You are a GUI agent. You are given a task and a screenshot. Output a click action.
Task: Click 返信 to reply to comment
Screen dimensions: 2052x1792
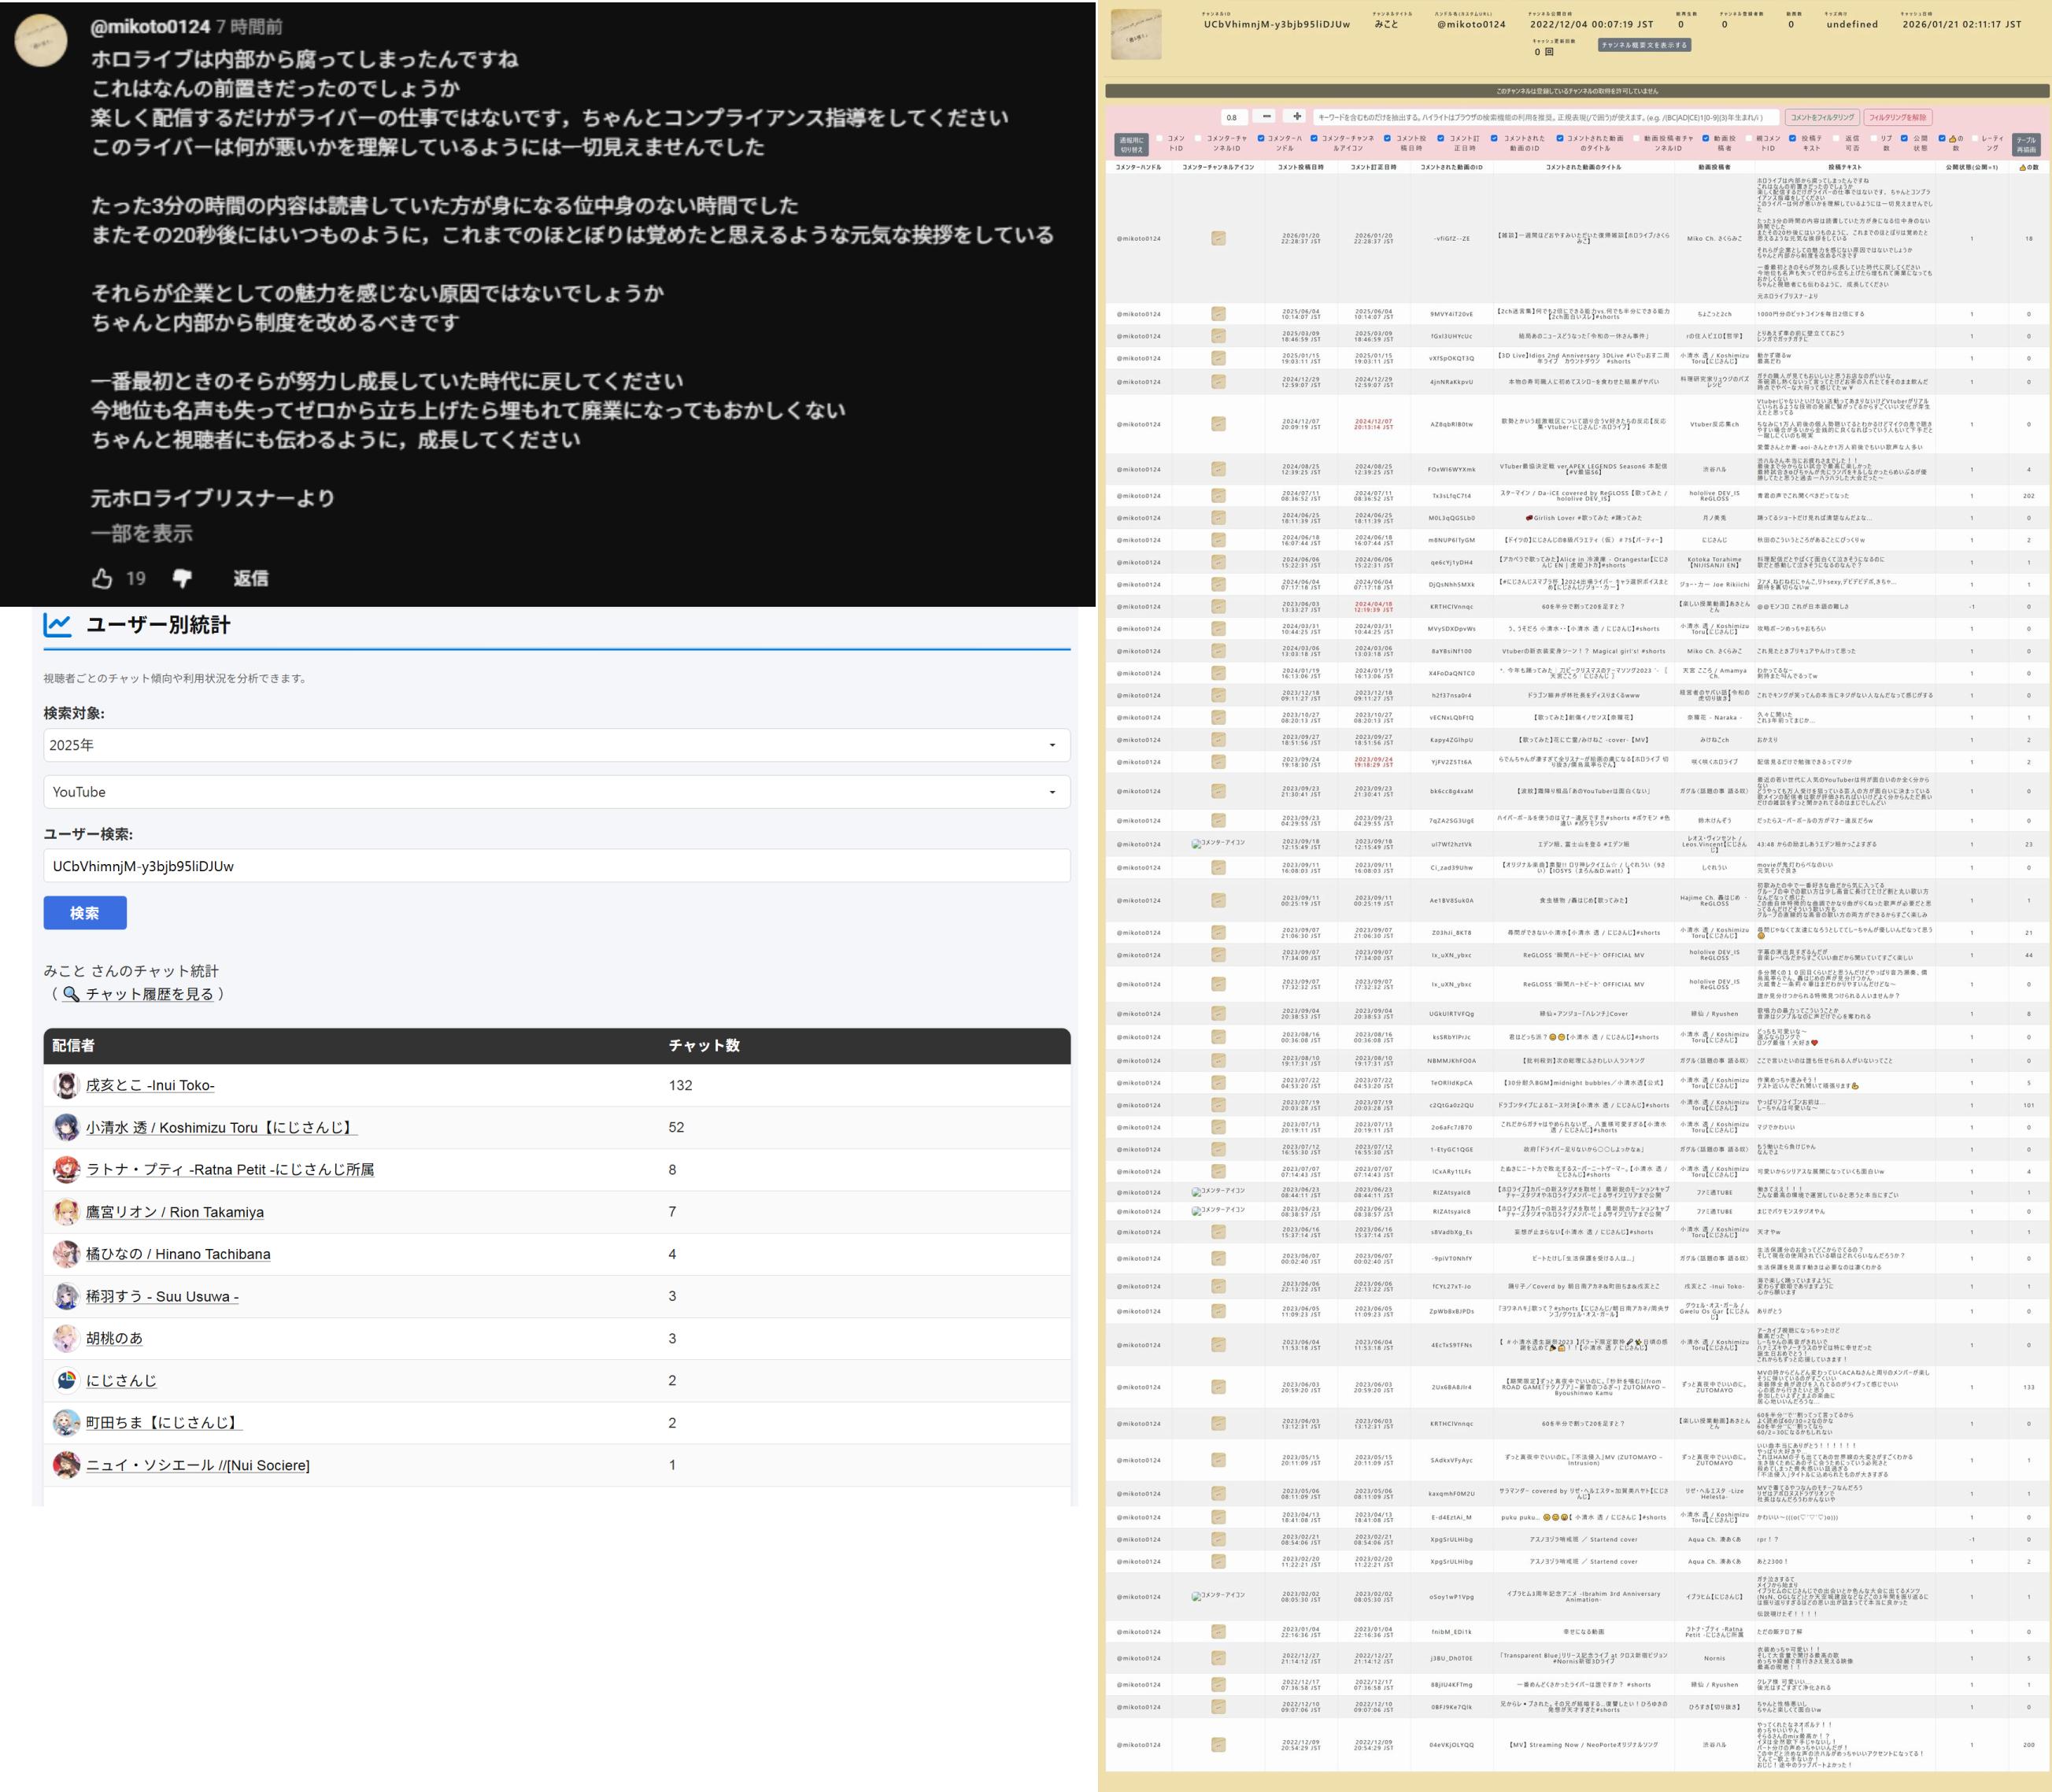pyautogui.click(x=250, y=578)
